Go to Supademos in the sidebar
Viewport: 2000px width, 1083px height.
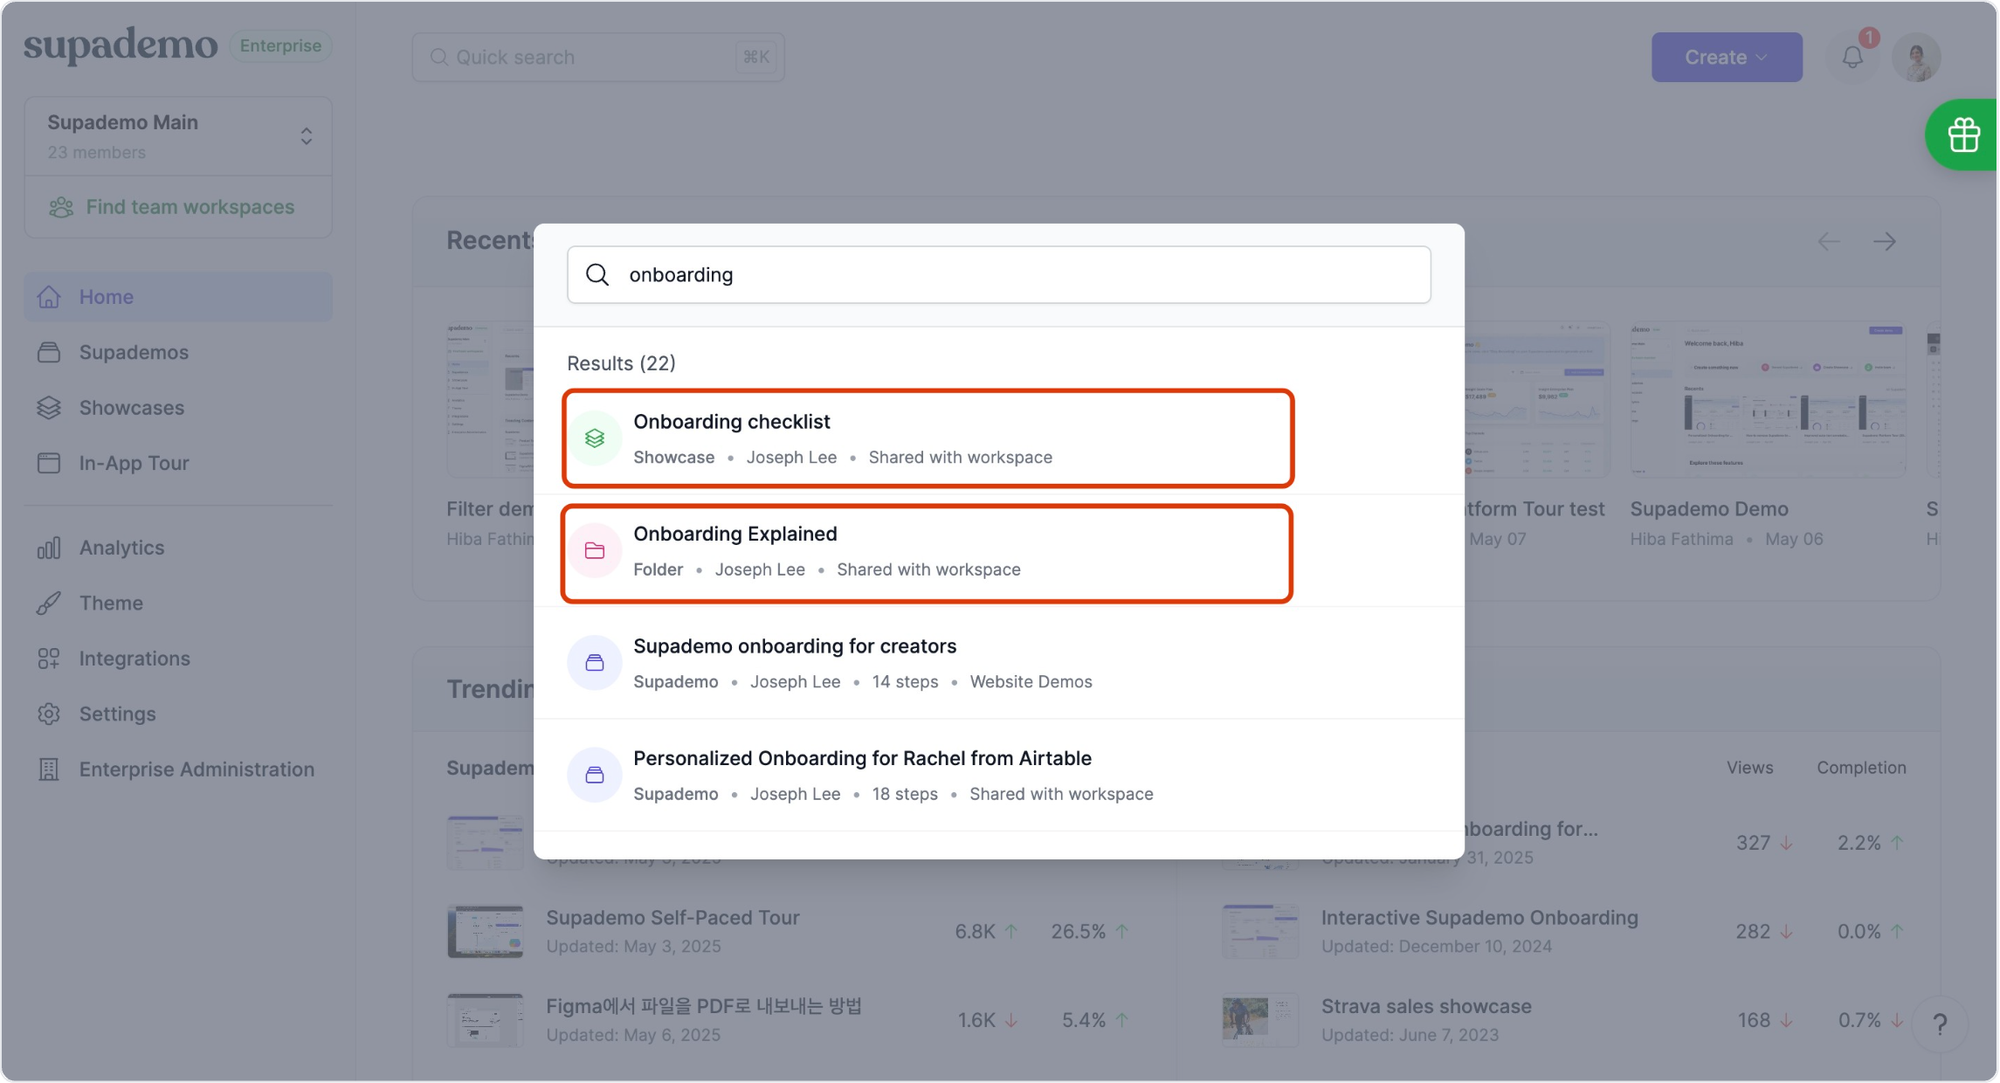click(x=178, y=352)
